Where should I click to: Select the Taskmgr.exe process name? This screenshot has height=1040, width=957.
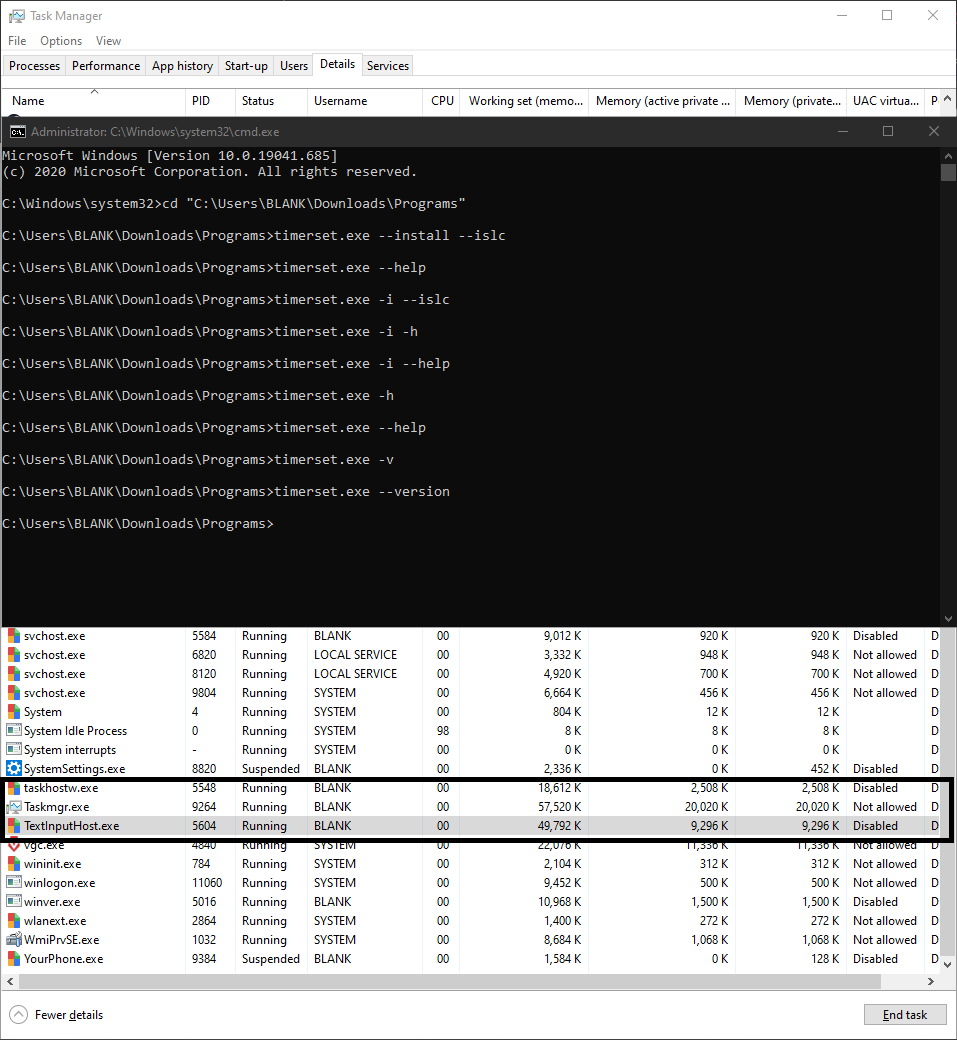(56, 807)
